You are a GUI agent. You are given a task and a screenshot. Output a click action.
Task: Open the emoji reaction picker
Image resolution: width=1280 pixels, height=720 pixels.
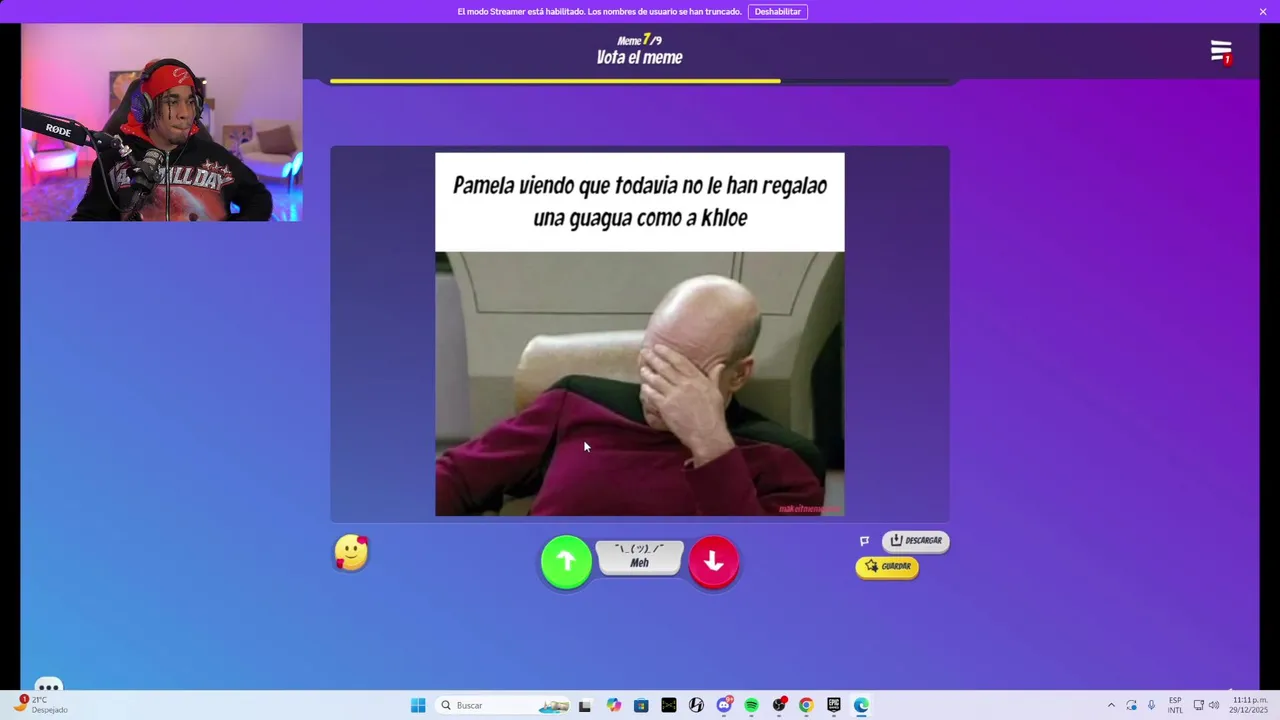[351, 553]
